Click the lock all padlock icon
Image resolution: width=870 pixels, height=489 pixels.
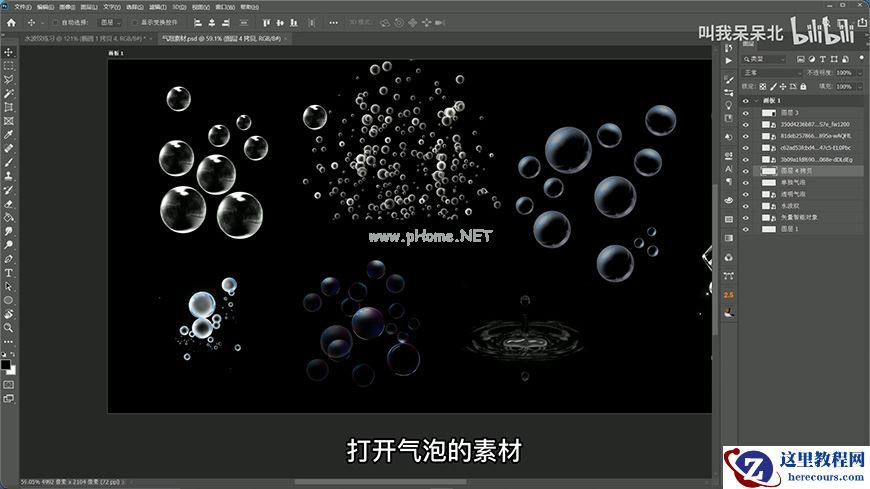[803, 87]
